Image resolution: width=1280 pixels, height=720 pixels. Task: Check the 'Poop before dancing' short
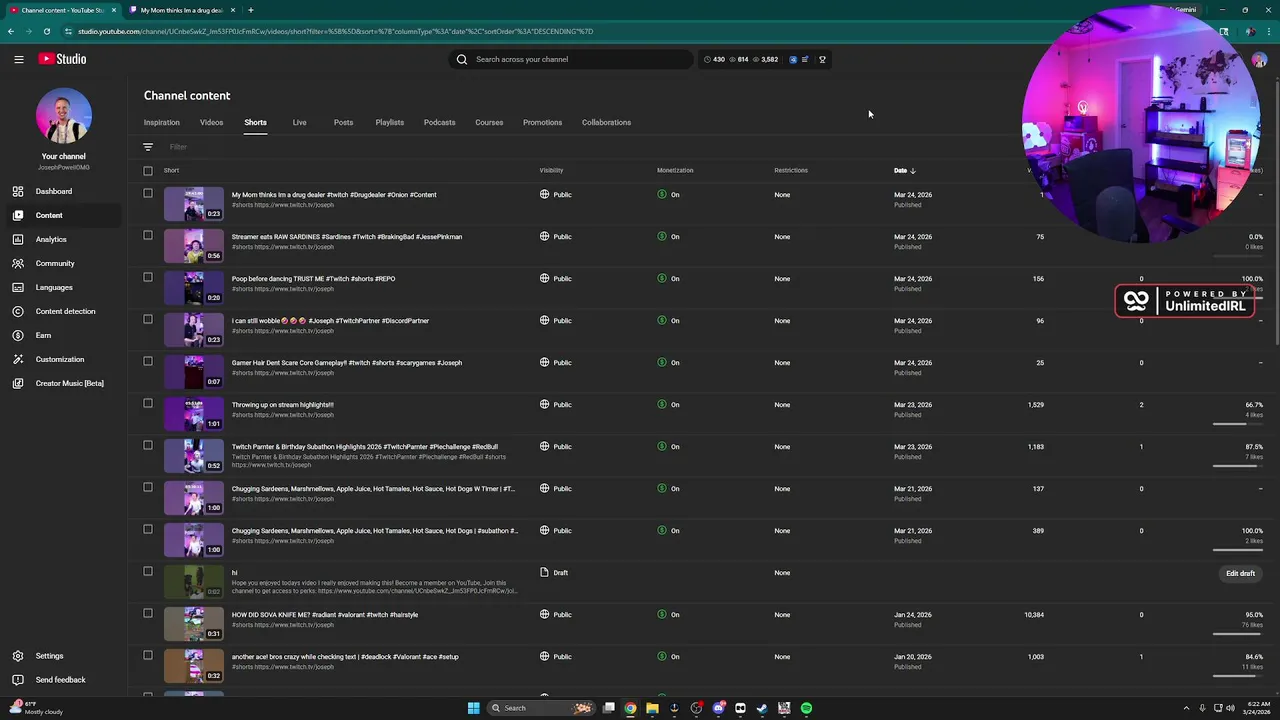(x=148, y=277)
